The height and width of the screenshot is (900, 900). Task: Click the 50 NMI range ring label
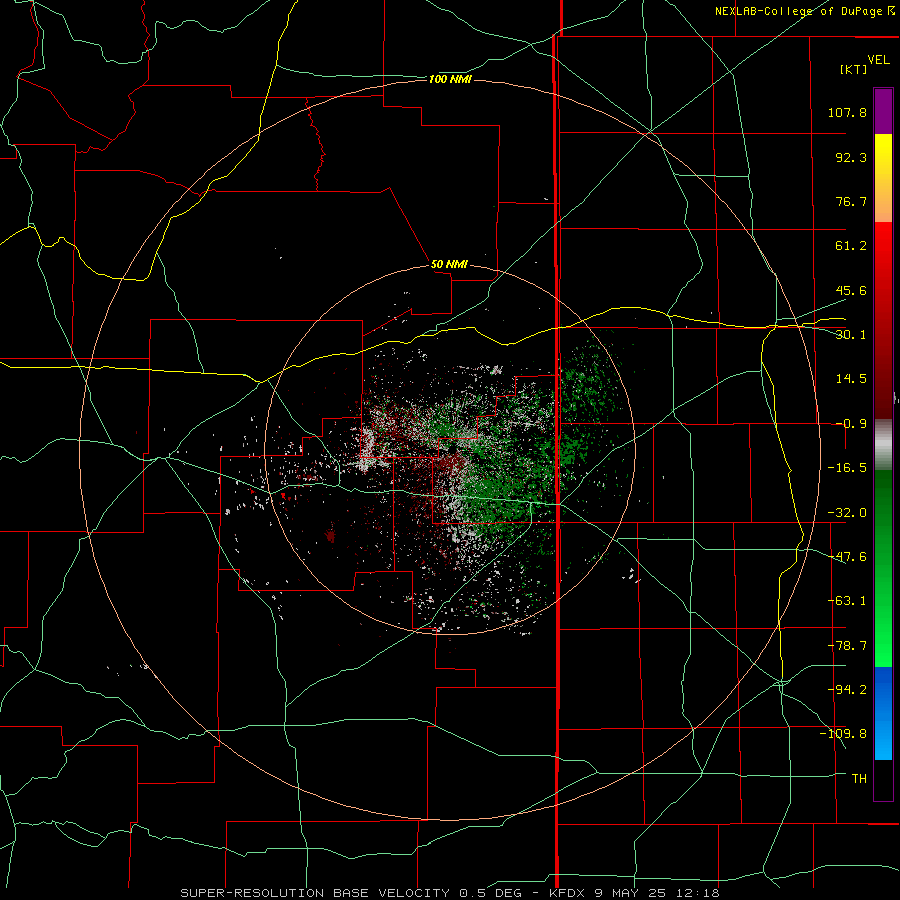pos(449,265)
